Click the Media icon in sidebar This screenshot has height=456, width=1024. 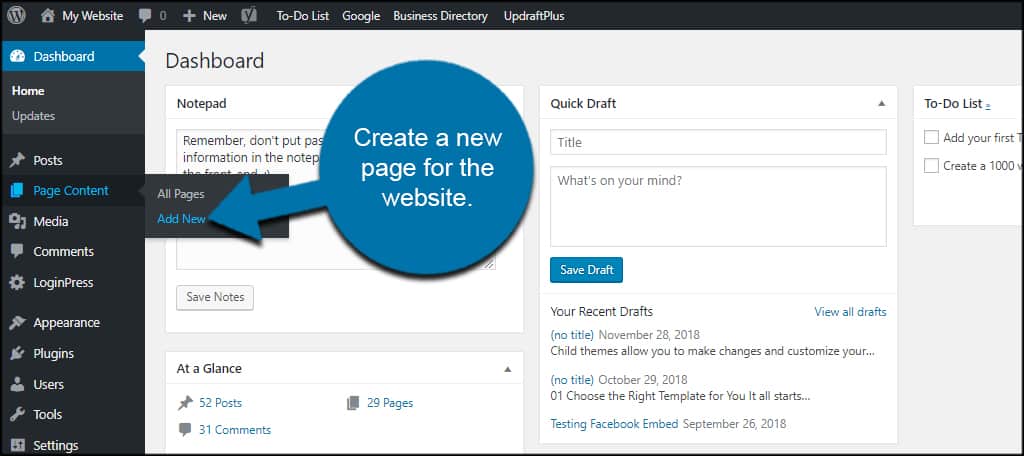(x=18, y=221)
